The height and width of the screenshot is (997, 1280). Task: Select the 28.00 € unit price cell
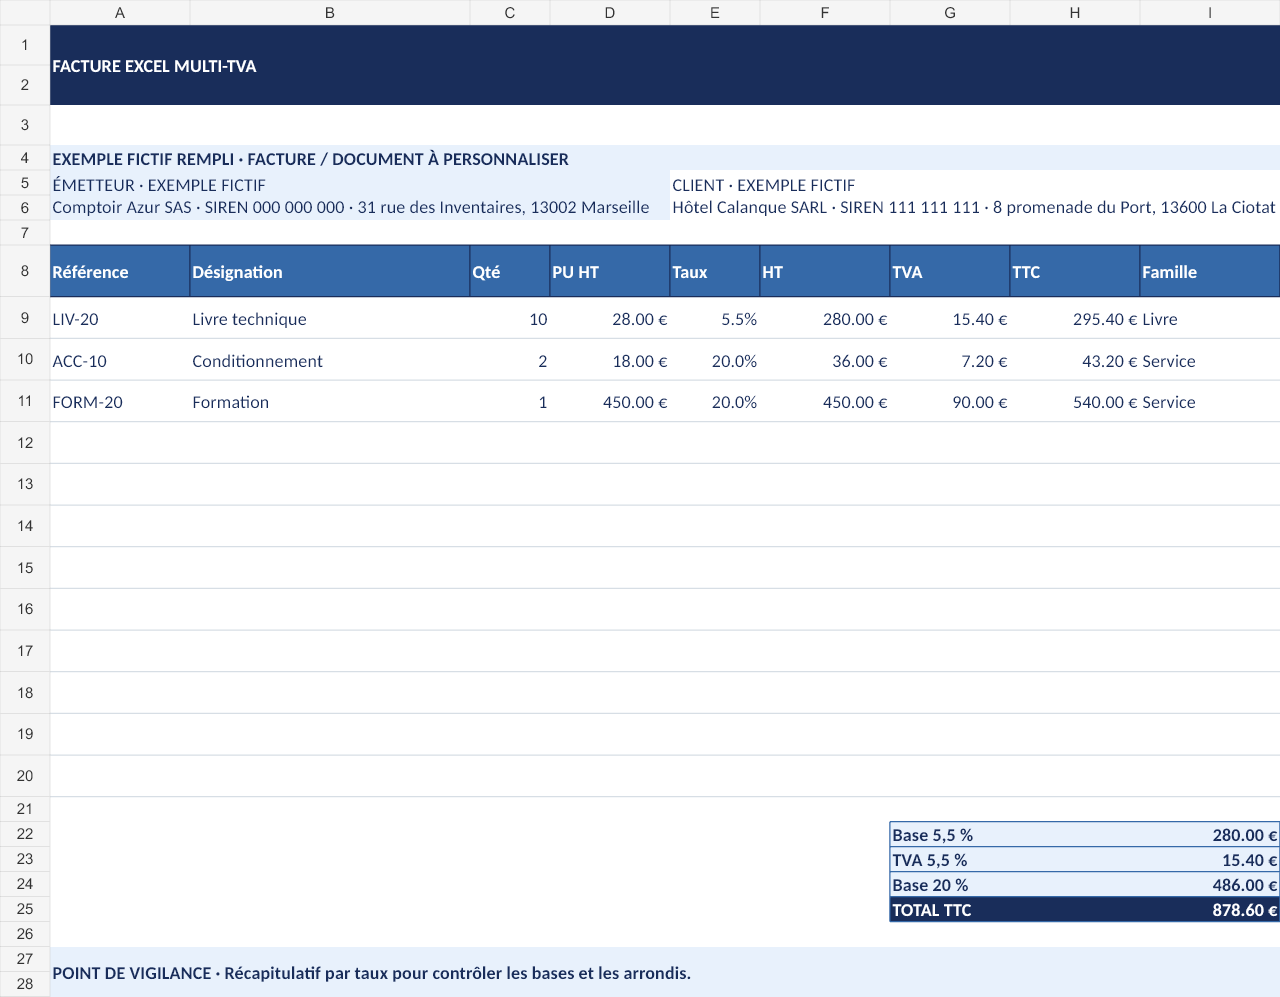click(610, 319)
